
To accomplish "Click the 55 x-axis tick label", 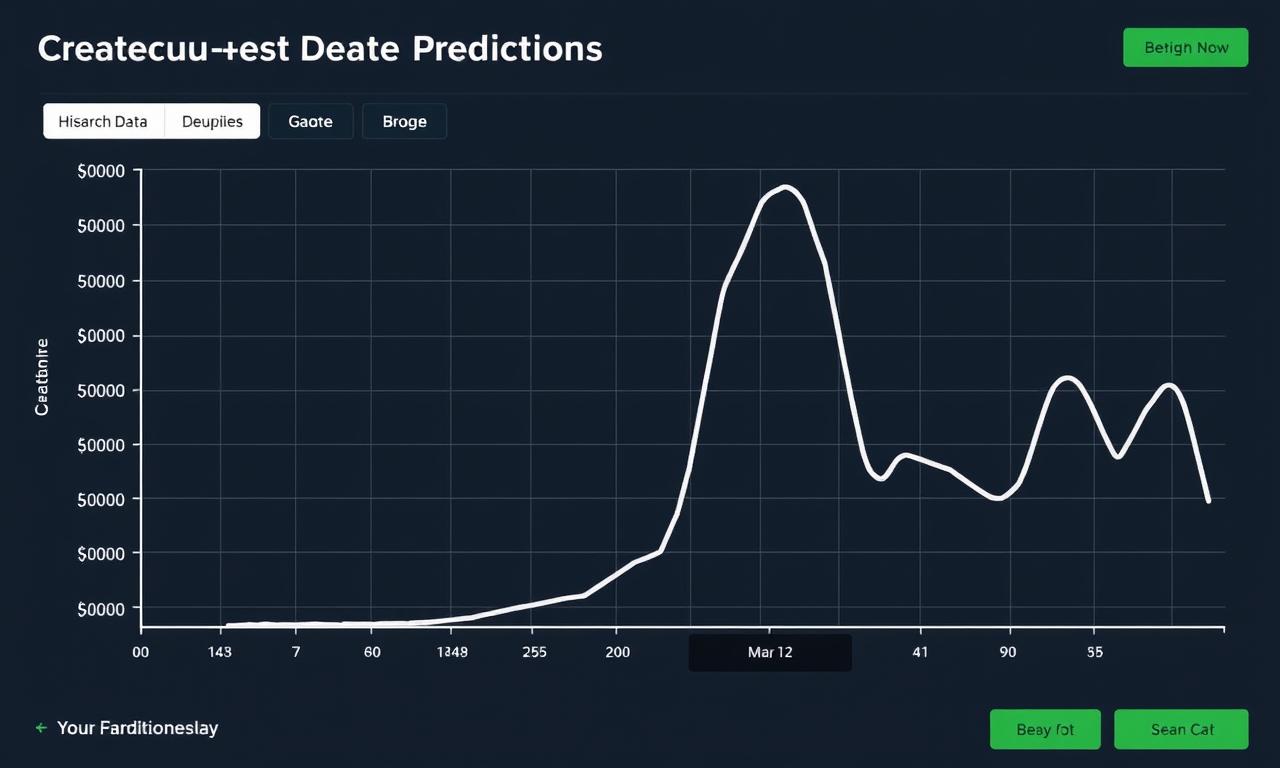I will click(x=1095, y=652).
